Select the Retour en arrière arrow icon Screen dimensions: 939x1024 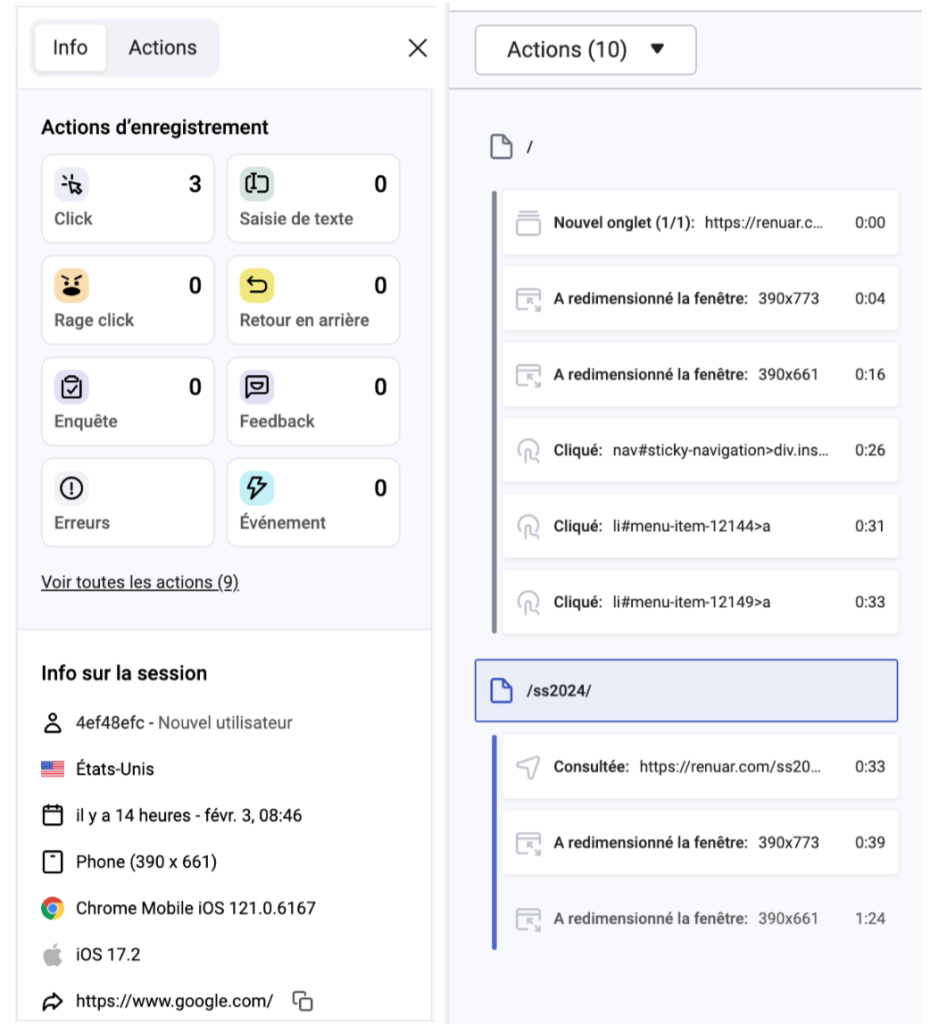tap(257, 286)
